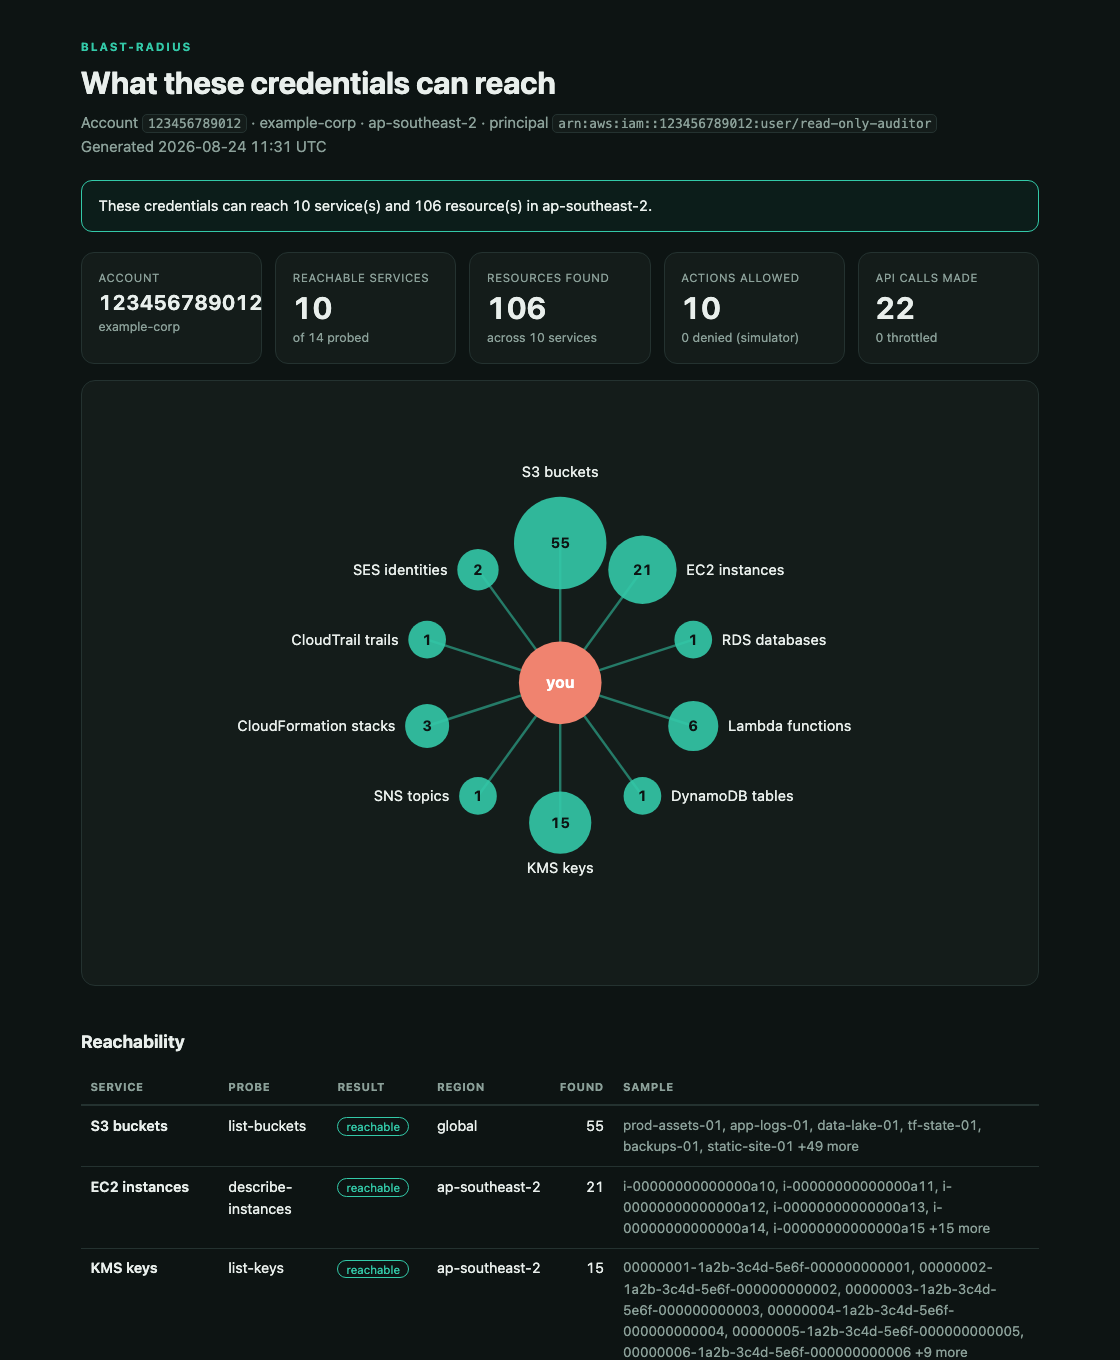Click the 'SES identities' graph label
The height and width of the screenshot is (1360, 1120).
pos(400,570)
